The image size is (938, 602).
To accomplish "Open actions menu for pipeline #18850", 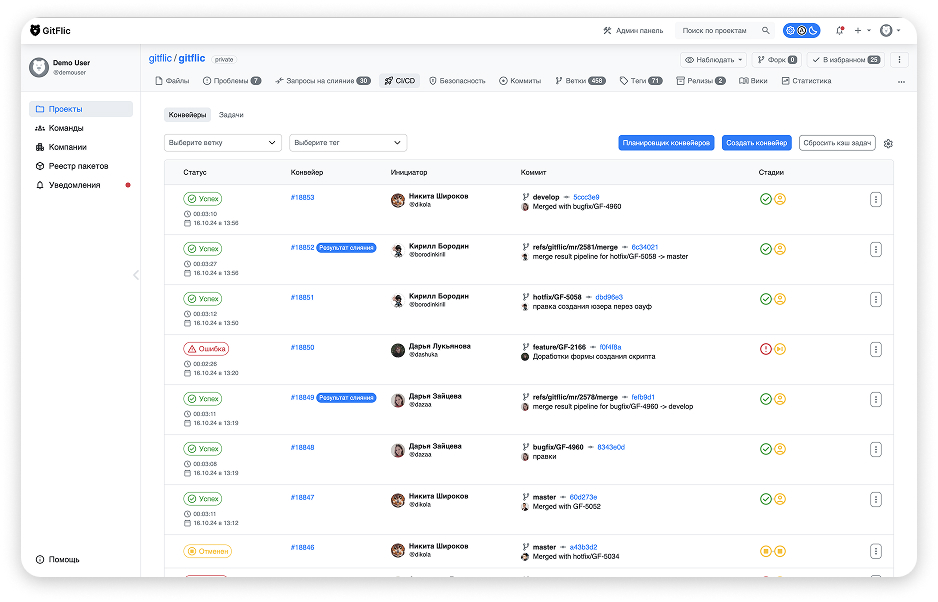I will [876, 349].
